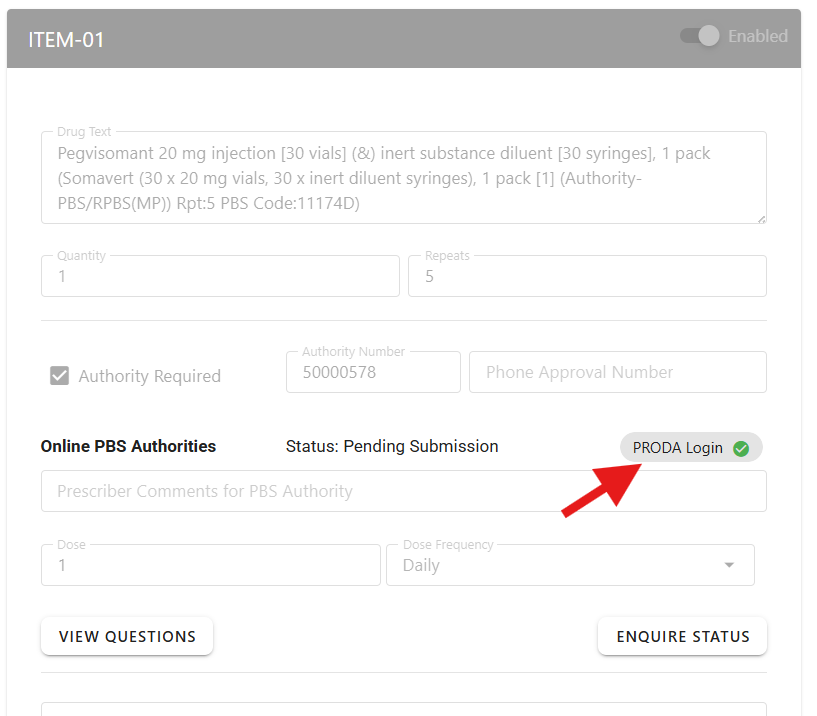The width and height of the screenshot is (817, 716).
Task: Click the Phone Approval Number field
Action: tap(617, 372)
